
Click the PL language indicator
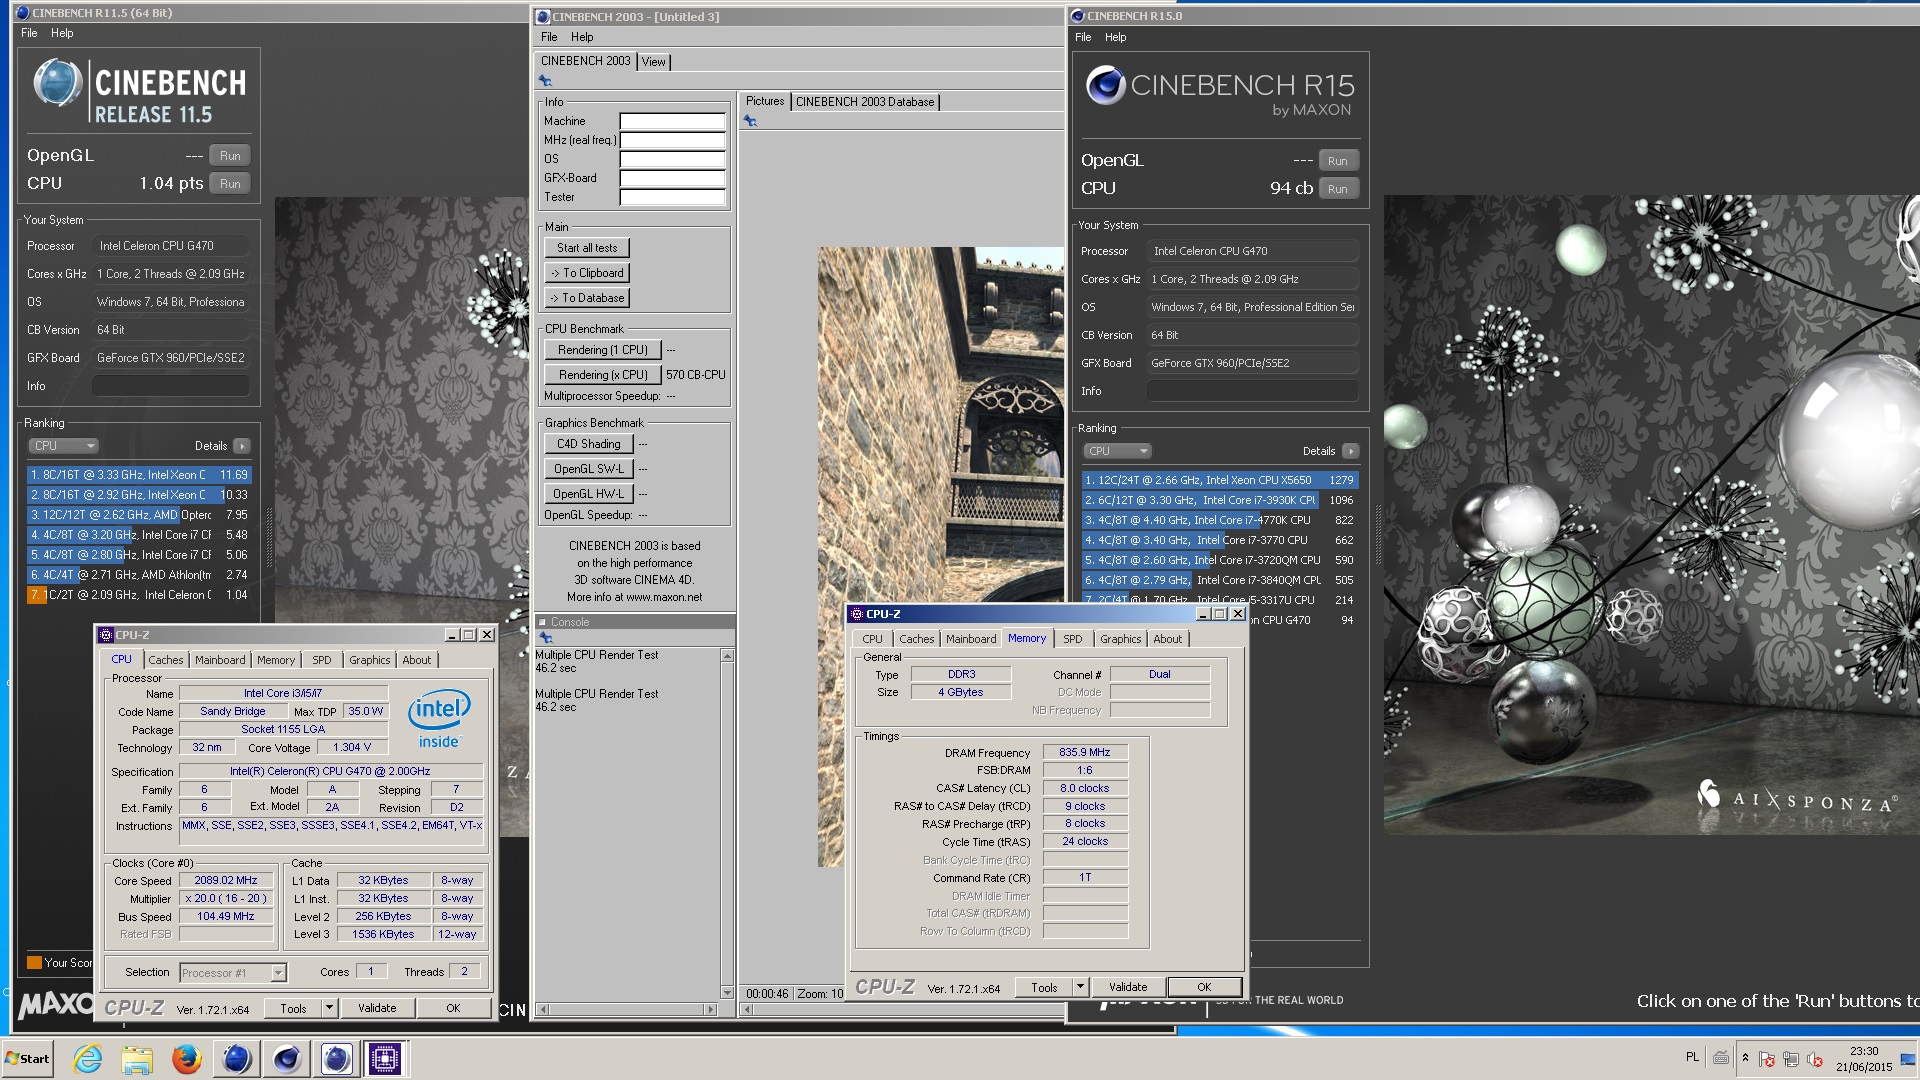pos(1692,1057)
